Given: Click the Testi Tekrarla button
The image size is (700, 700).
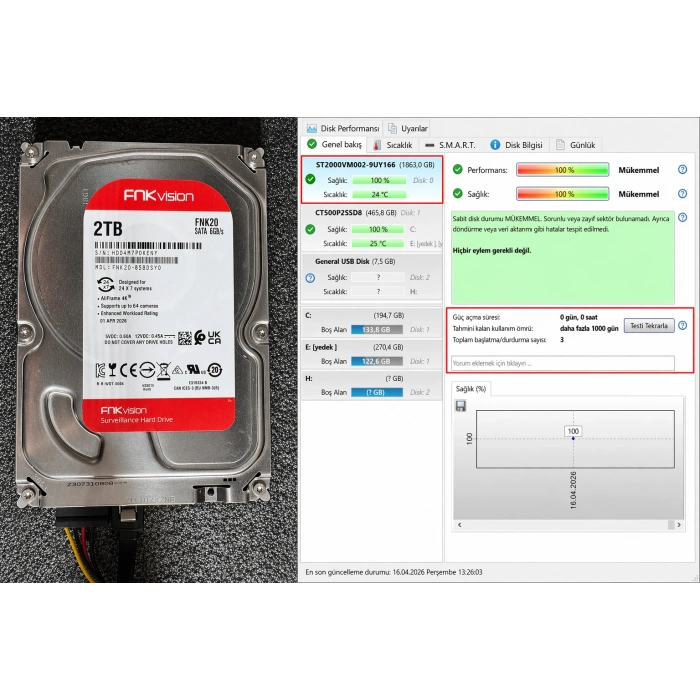Looking at the screenshot, I should (649, 325).
